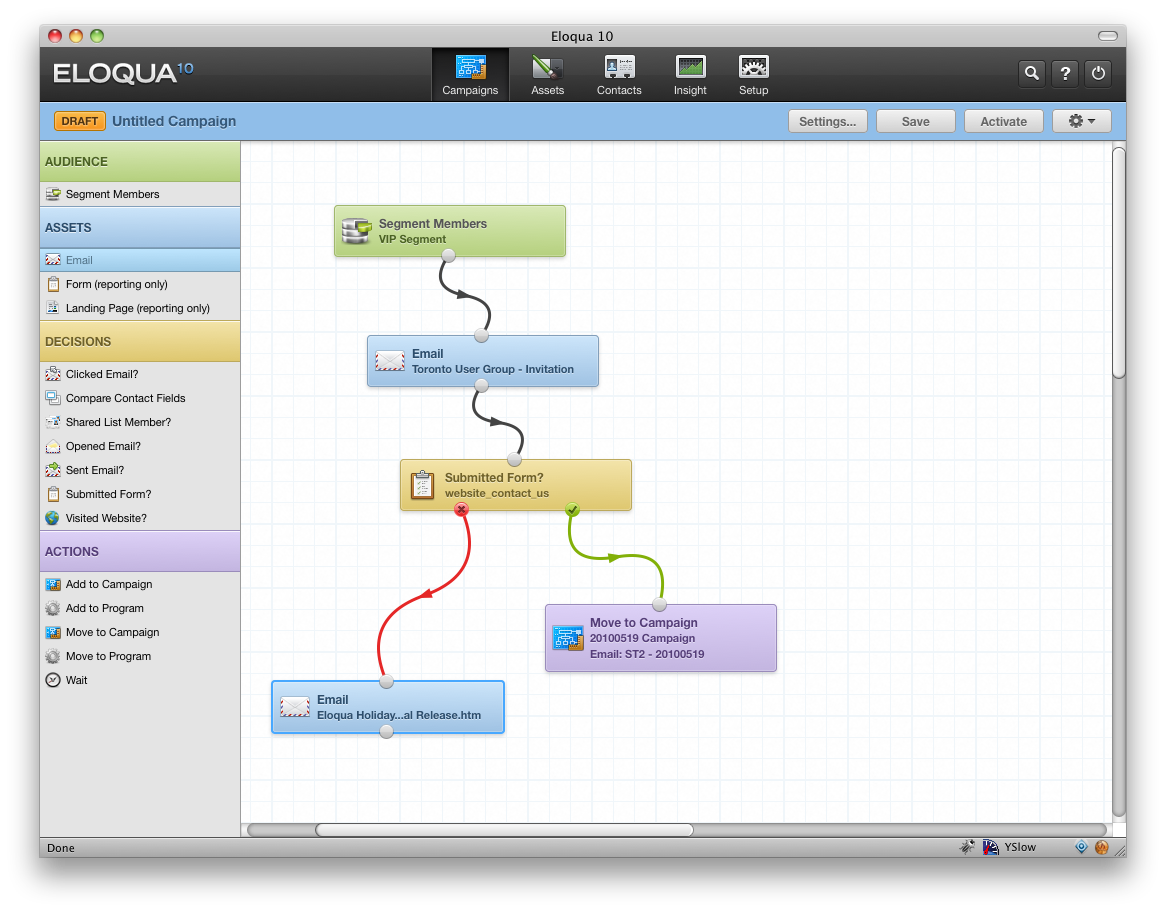Open the search magnifier tool
Image resolution: width=1166 pixels, height=912 pixels.
(x=1032, y=73)
